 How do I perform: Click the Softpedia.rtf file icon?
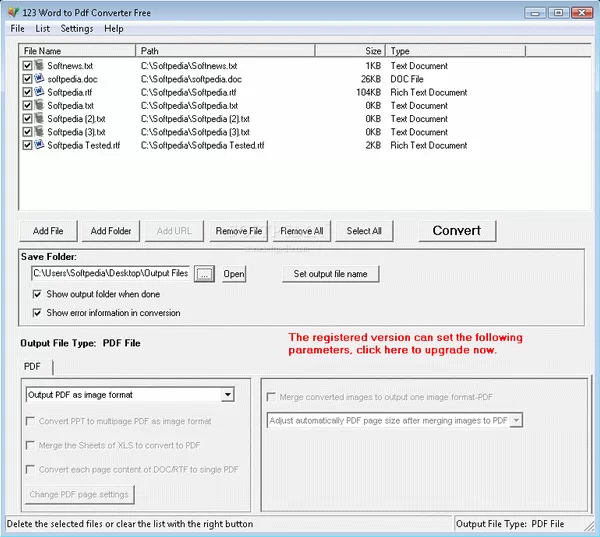pyautogui.click(x=39, y=92)
